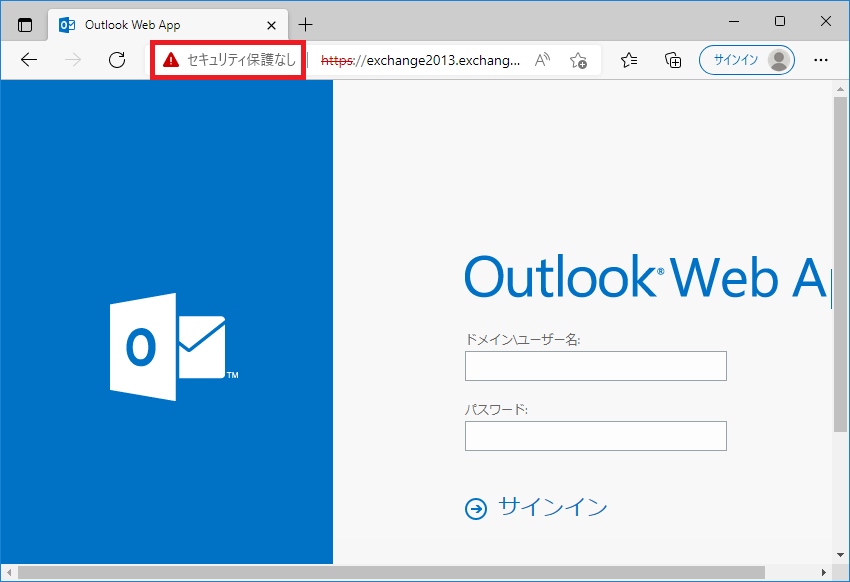The height and width of the screenshot is (582, 850).
Task: Click the vertical scrollbar thumb
Action: [x=840, y=264]
